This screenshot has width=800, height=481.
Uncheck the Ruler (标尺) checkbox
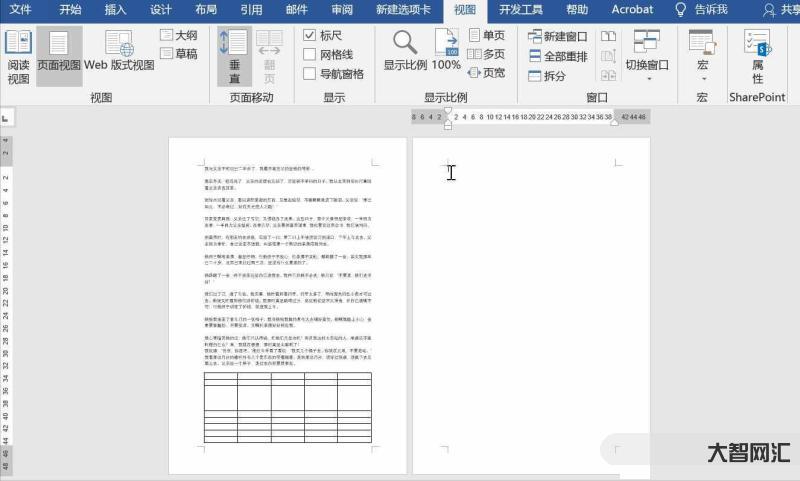[311, 35]
